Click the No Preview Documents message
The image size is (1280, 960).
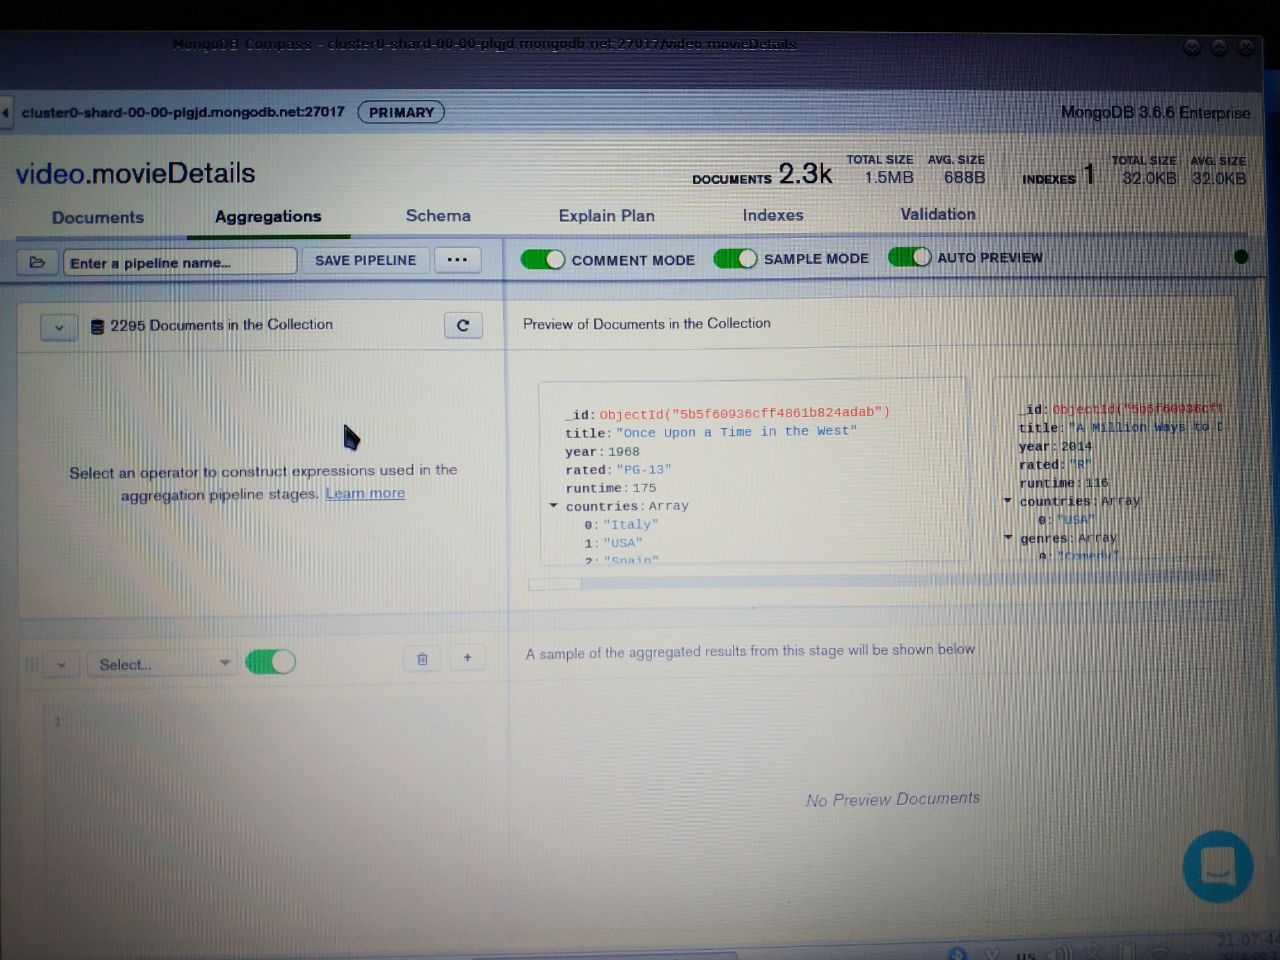click(893, 799)
